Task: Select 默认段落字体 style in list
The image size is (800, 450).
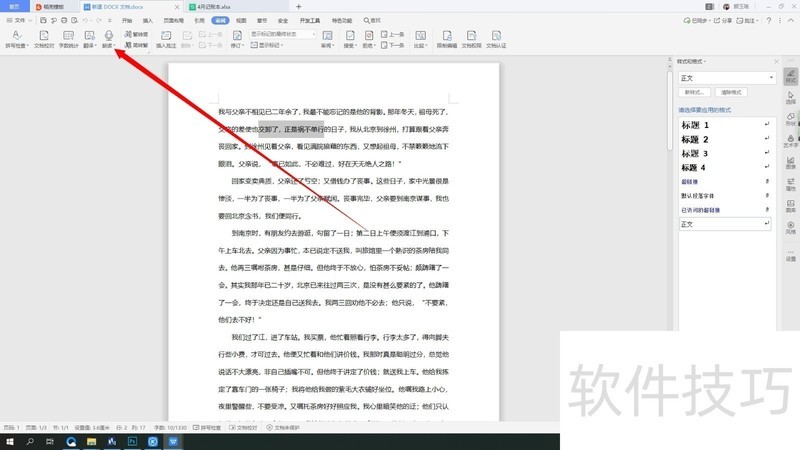Action: pos(724,196)
